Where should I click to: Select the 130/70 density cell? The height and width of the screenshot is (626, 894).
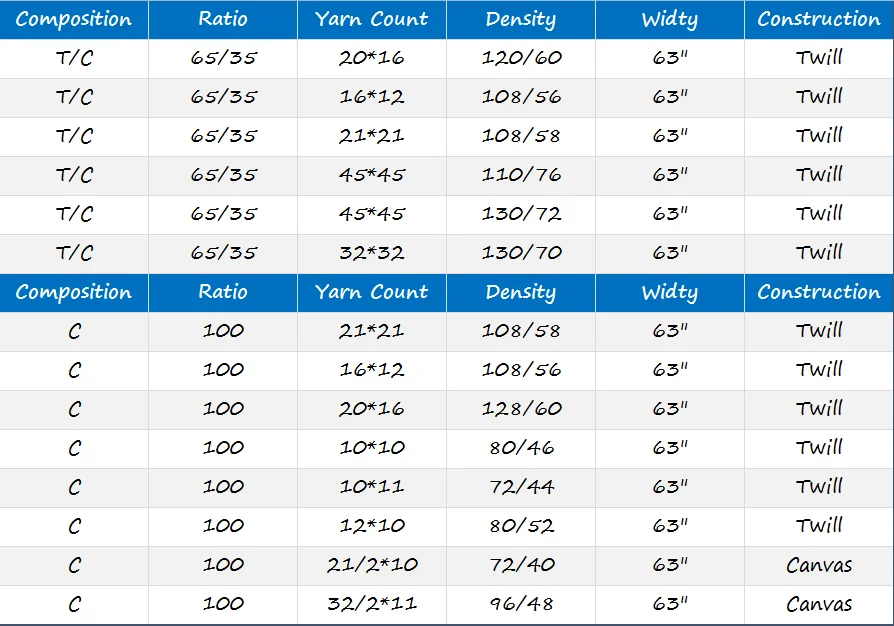click(x=521, y=253)
